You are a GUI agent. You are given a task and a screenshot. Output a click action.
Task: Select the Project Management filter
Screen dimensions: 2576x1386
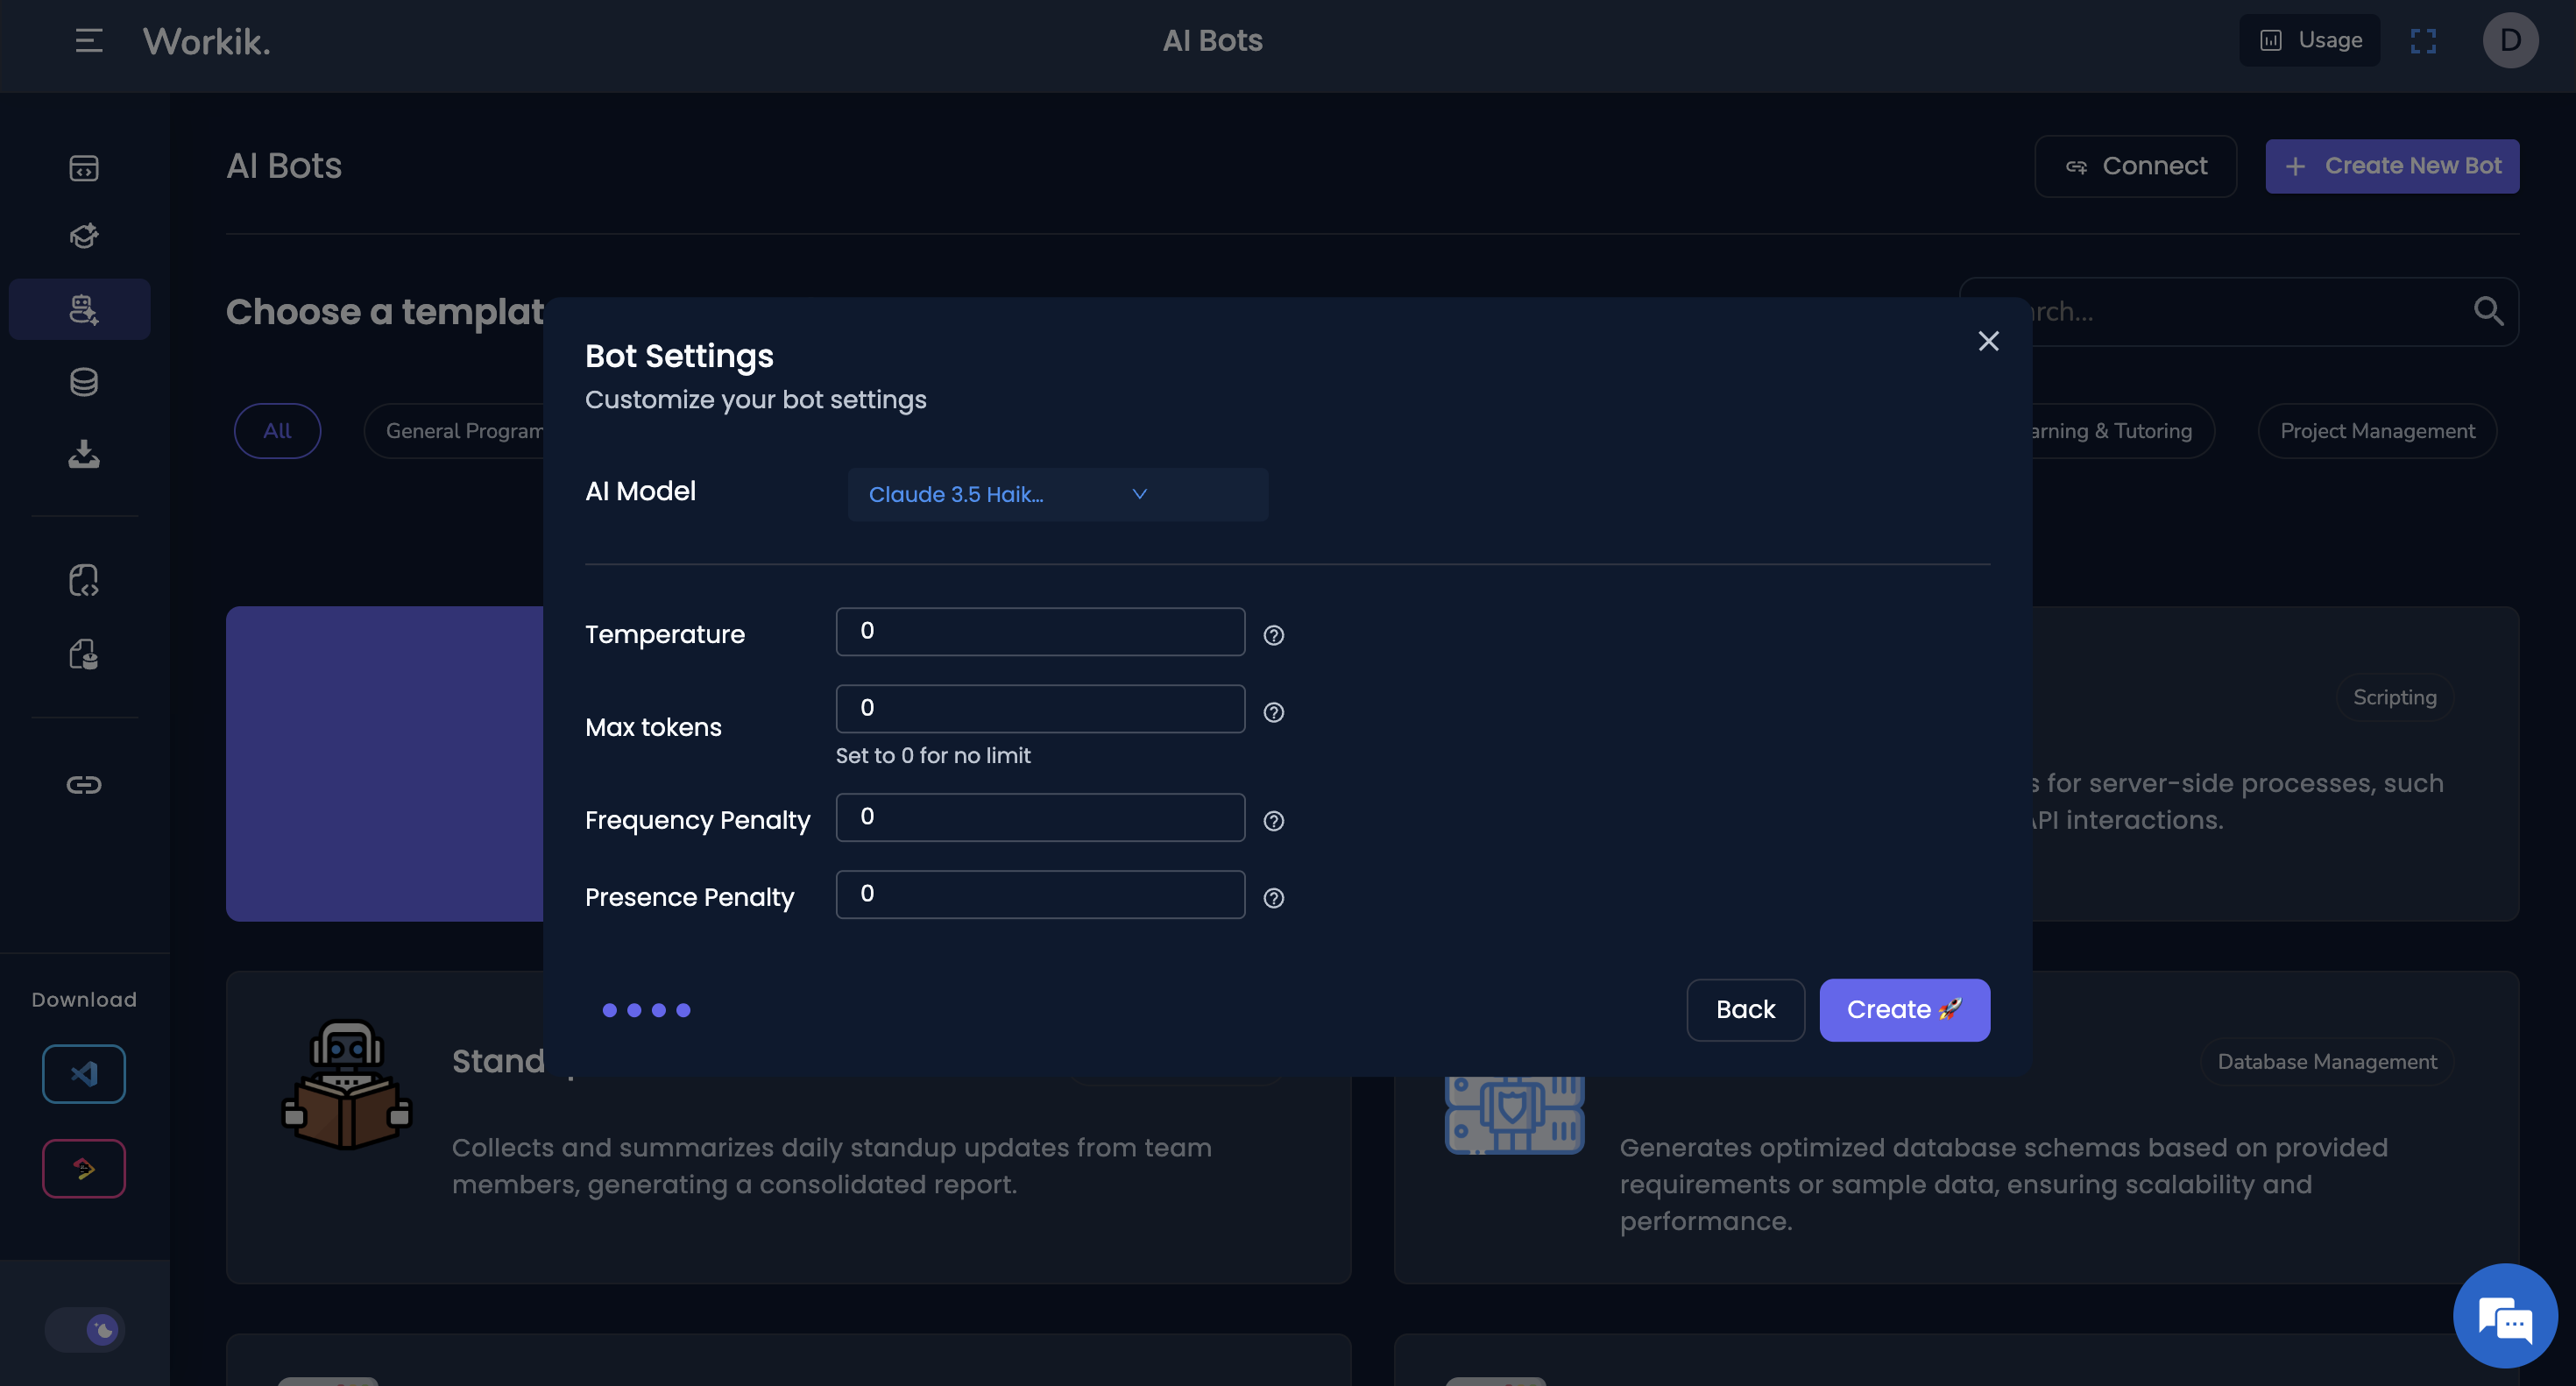coord(2377,431)
